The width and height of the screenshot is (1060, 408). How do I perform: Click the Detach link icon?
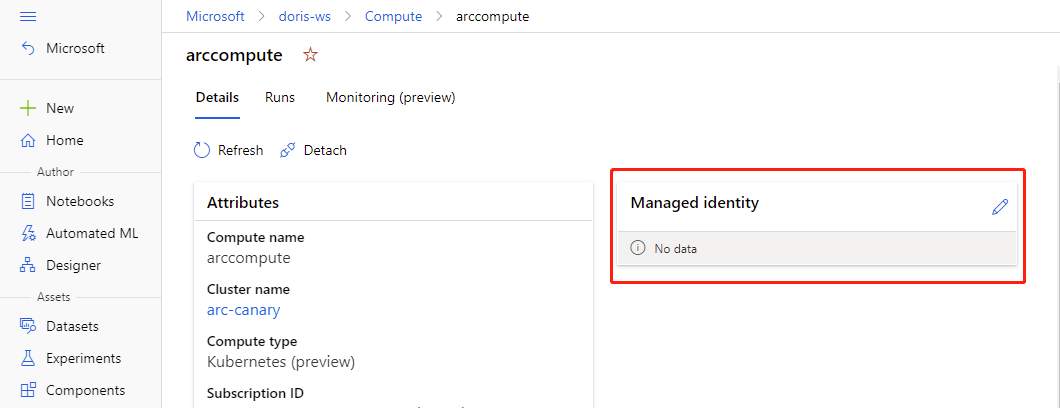click(x=287, y=151)
